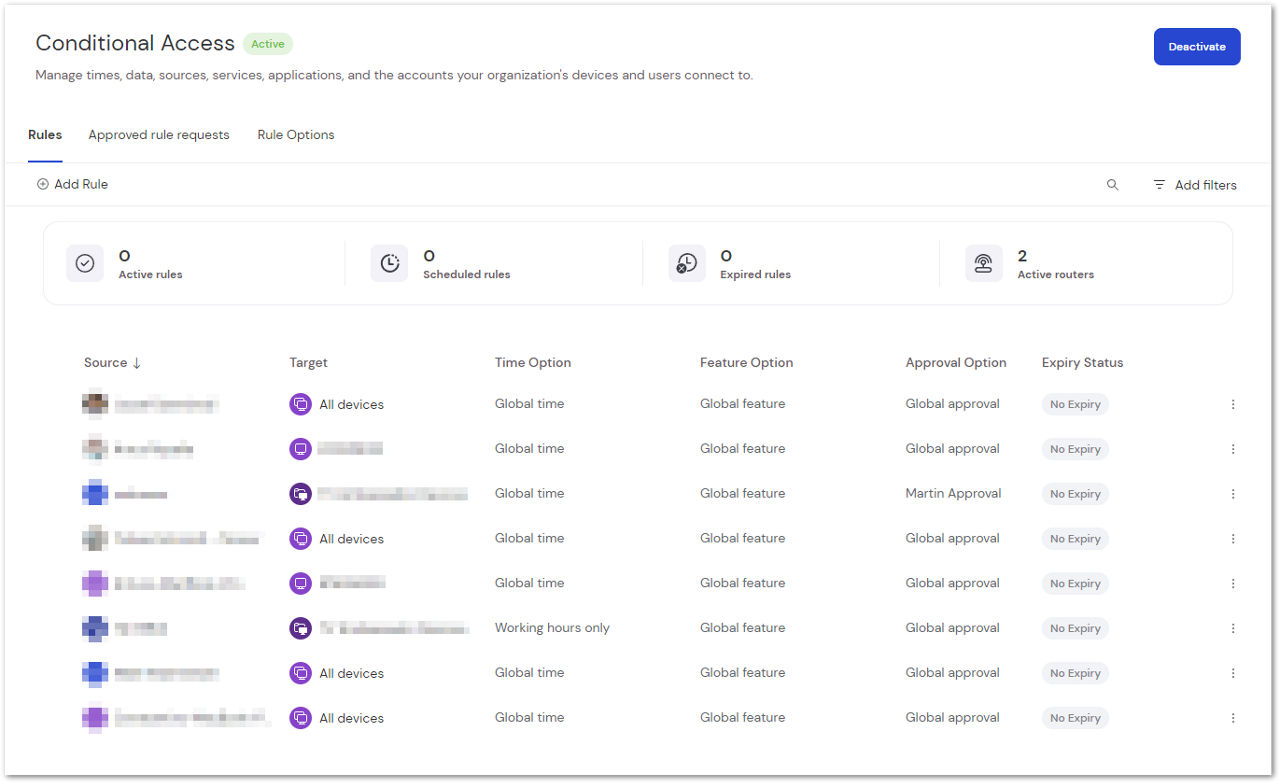The image size is (1280, 784).
Task: Go to the Rule Options tab
Action: tap(296, 135)
